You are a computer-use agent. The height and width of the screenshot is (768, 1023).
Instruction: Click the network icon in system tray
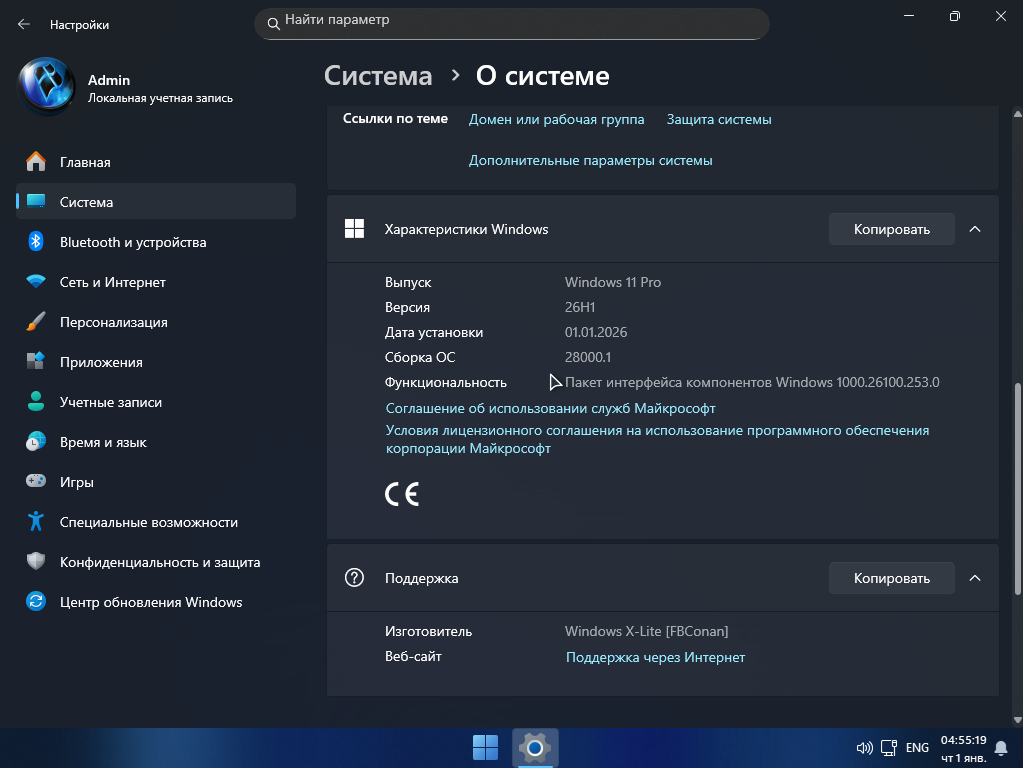click(x=889, y=748)
